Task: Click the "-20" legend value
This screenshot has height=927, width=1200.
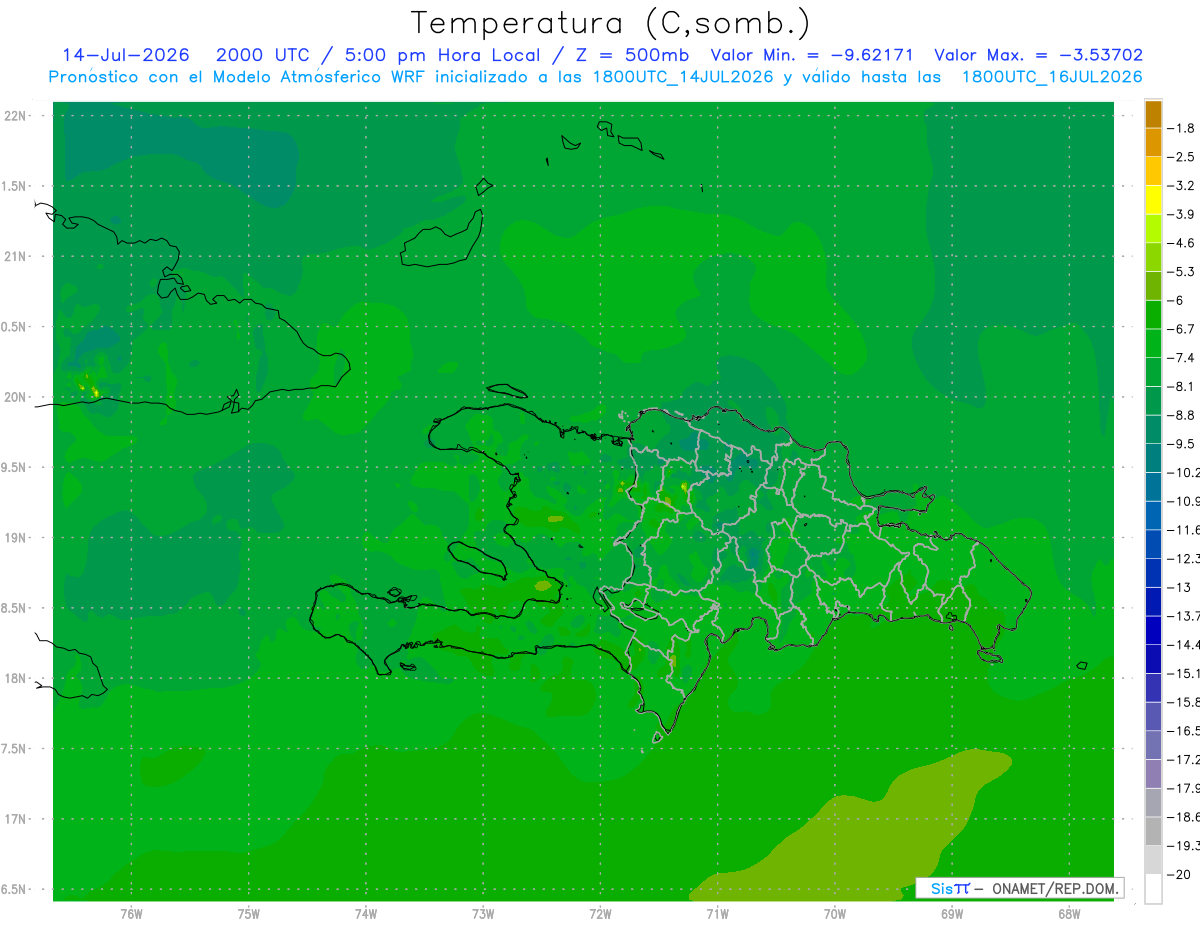Action: (1179, 874)
